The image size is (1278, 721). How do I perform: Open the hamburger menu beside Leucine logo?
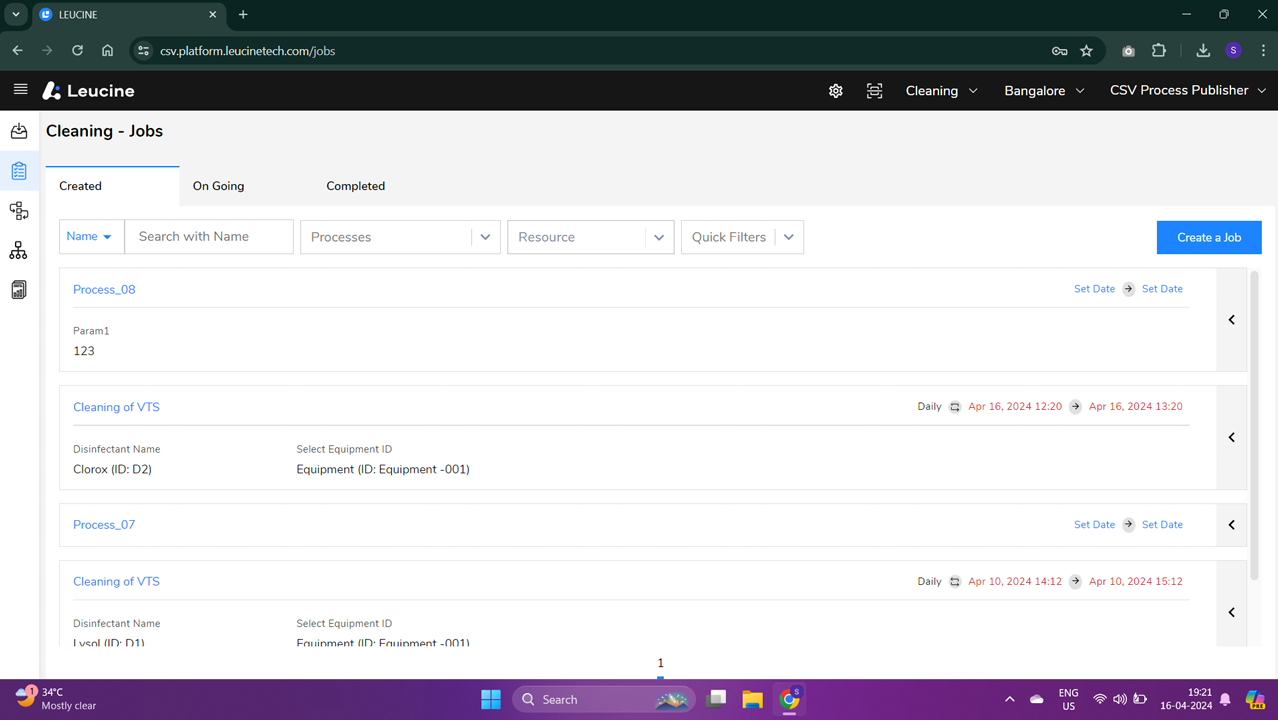pyautogui.click(x=19, y=90)
